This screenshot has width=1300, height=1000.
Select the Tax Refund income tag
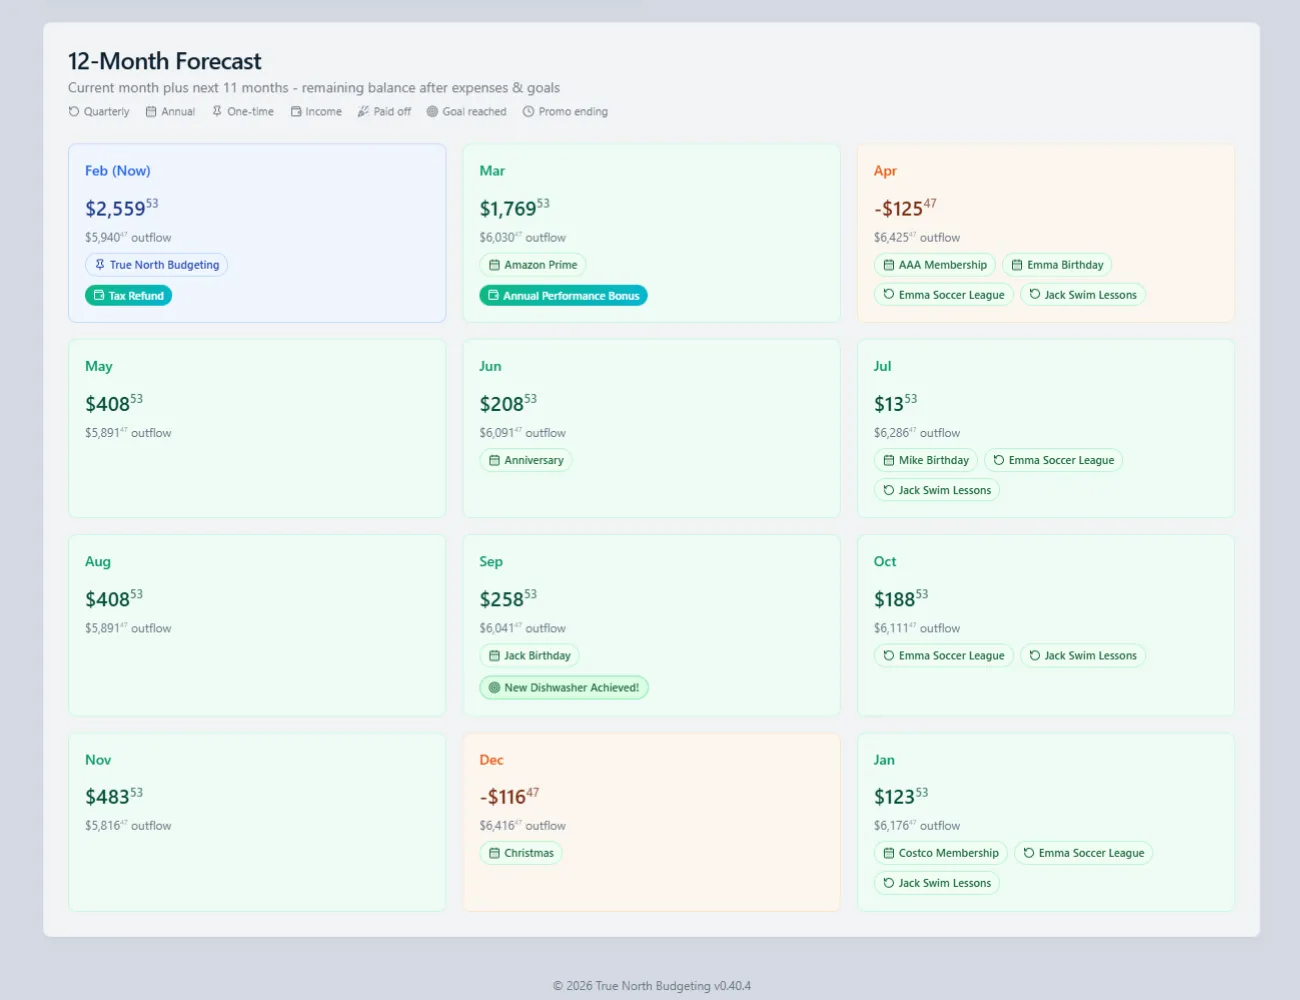[129, 296]
